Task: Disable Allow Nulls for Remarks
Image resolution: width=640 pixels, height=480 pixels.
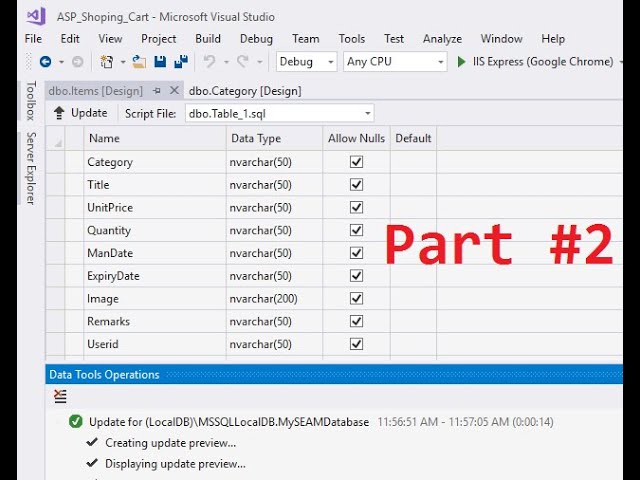Action: click(356, 321)
